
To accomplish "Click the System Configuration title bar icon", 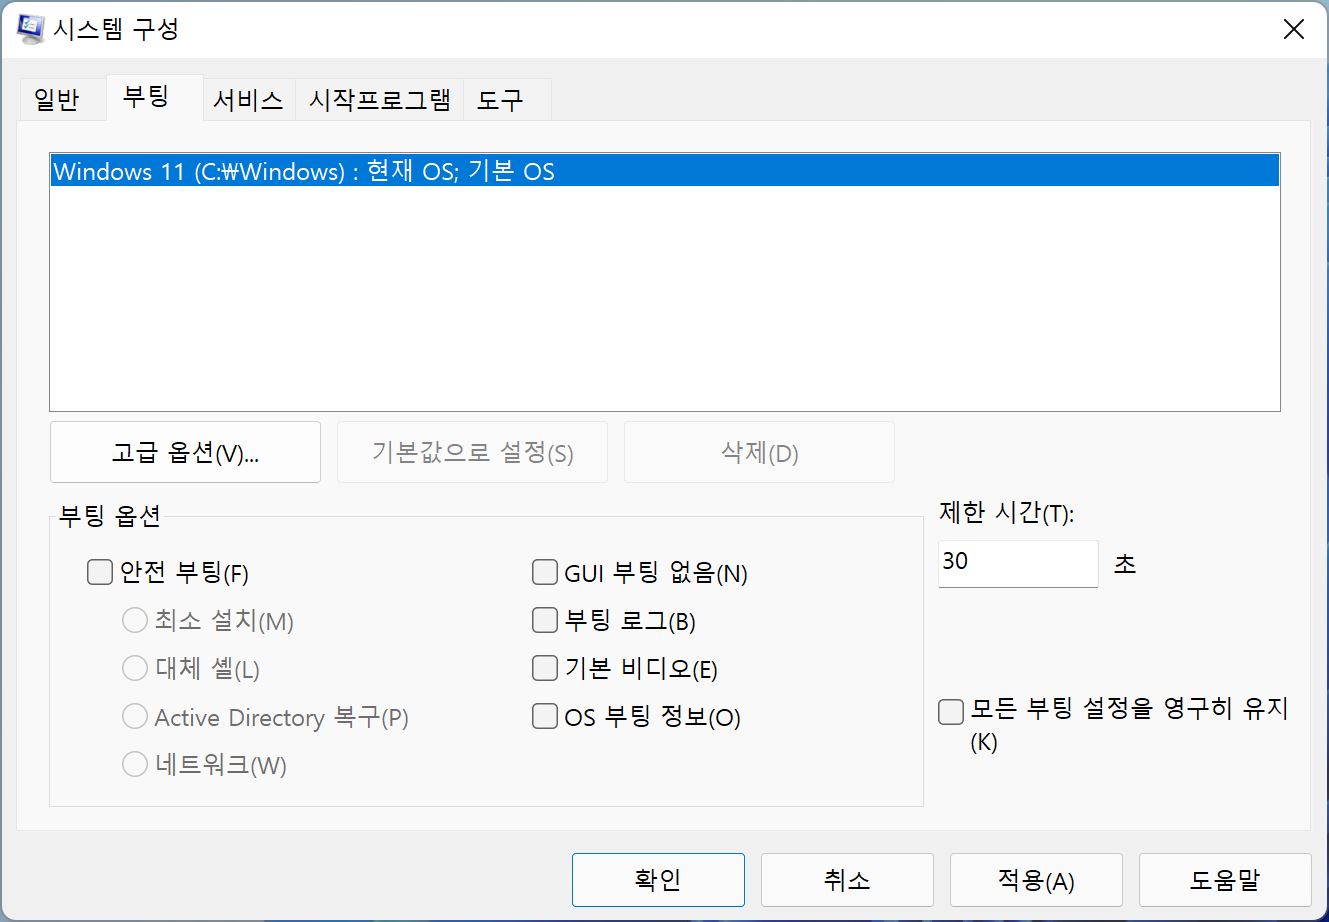I will [30, 29].
